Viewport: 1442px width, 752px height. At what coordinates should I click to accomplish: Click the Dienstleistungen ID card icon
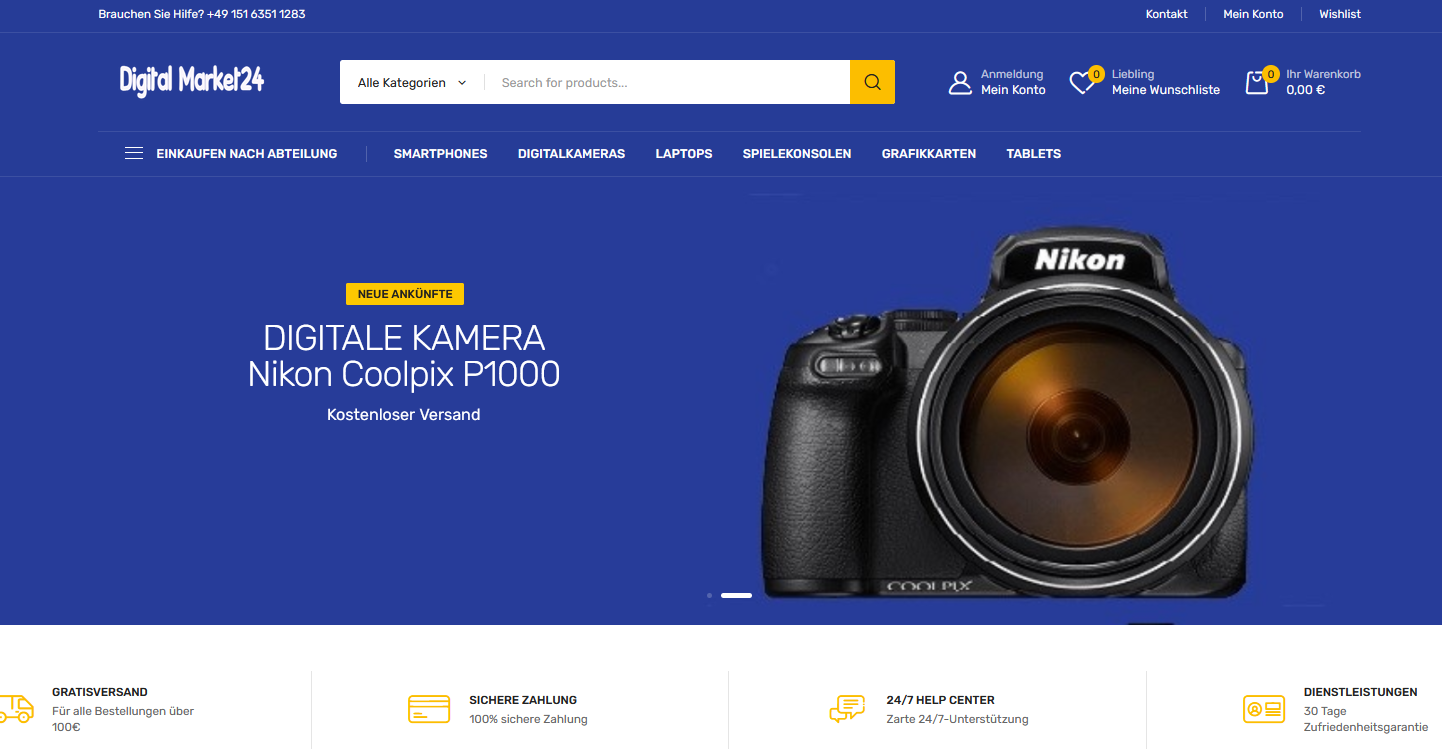tap(1264, 709)
